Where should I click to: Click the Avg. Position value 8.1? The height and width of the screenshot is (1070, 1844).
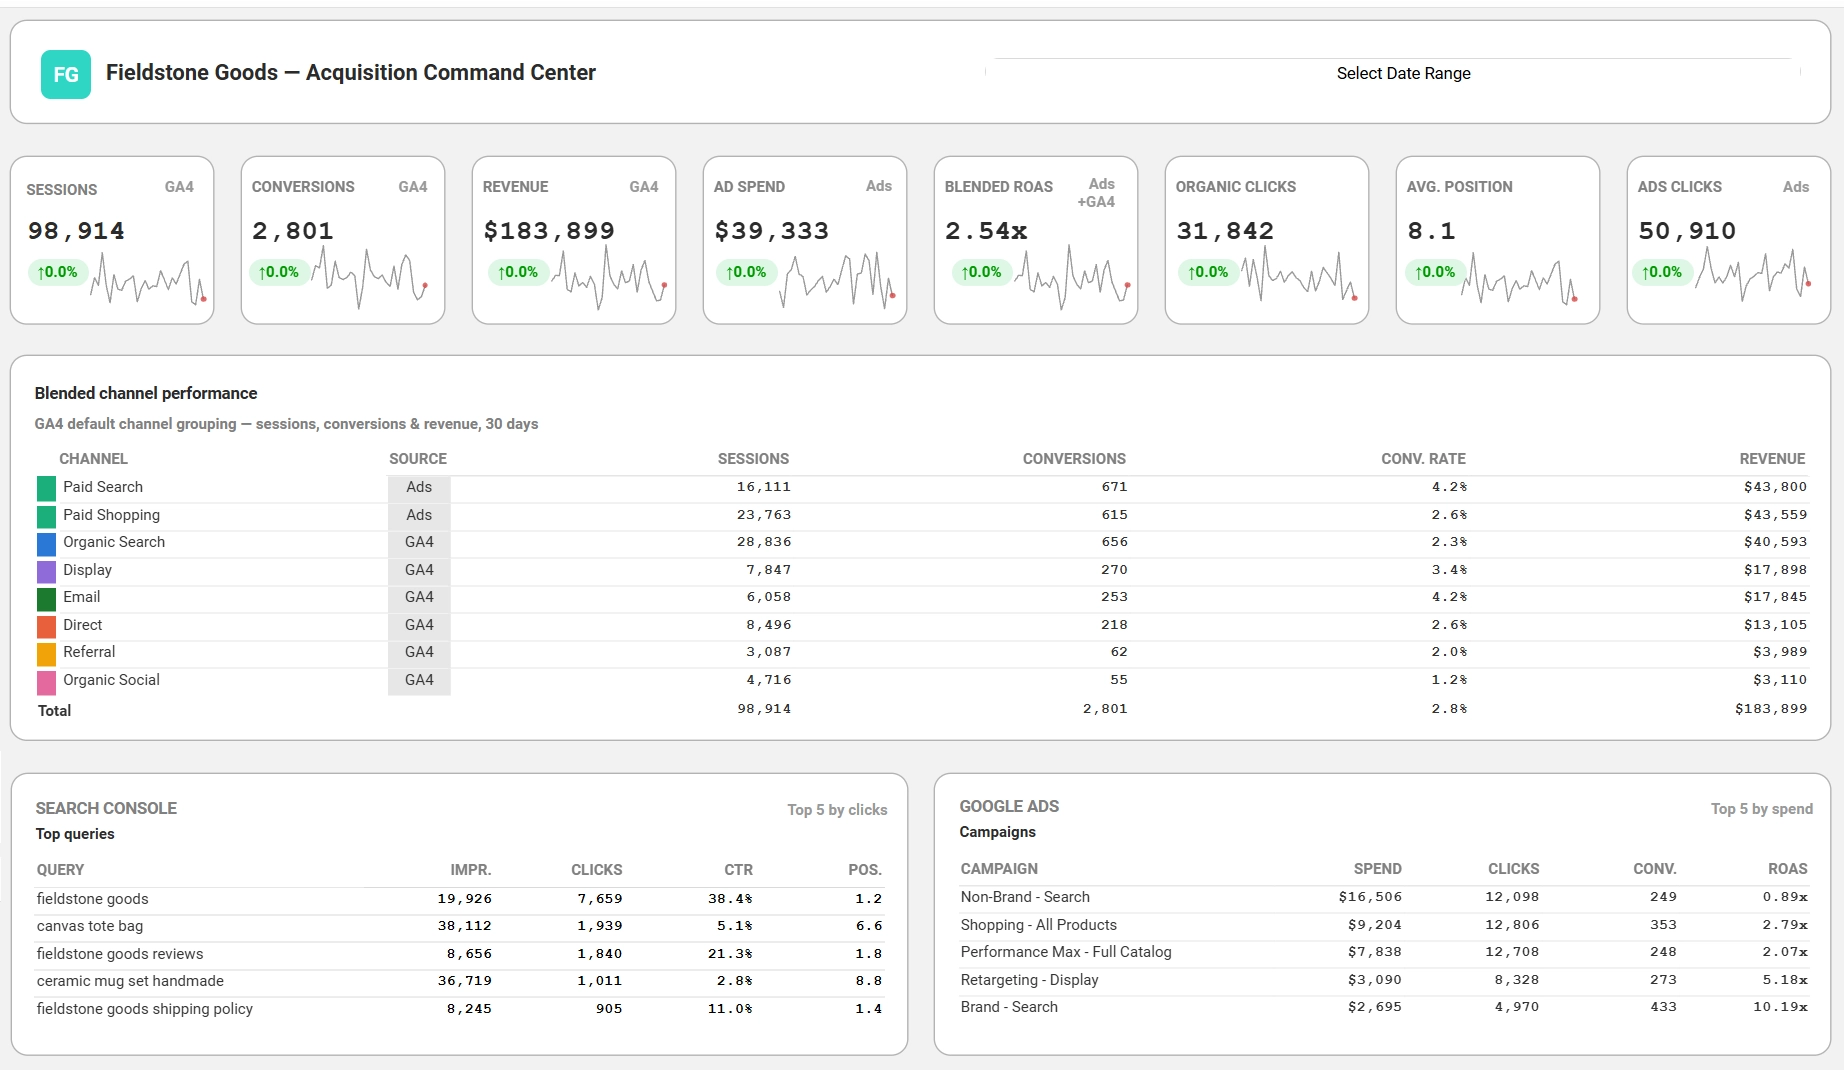(x=1431, y=231)
